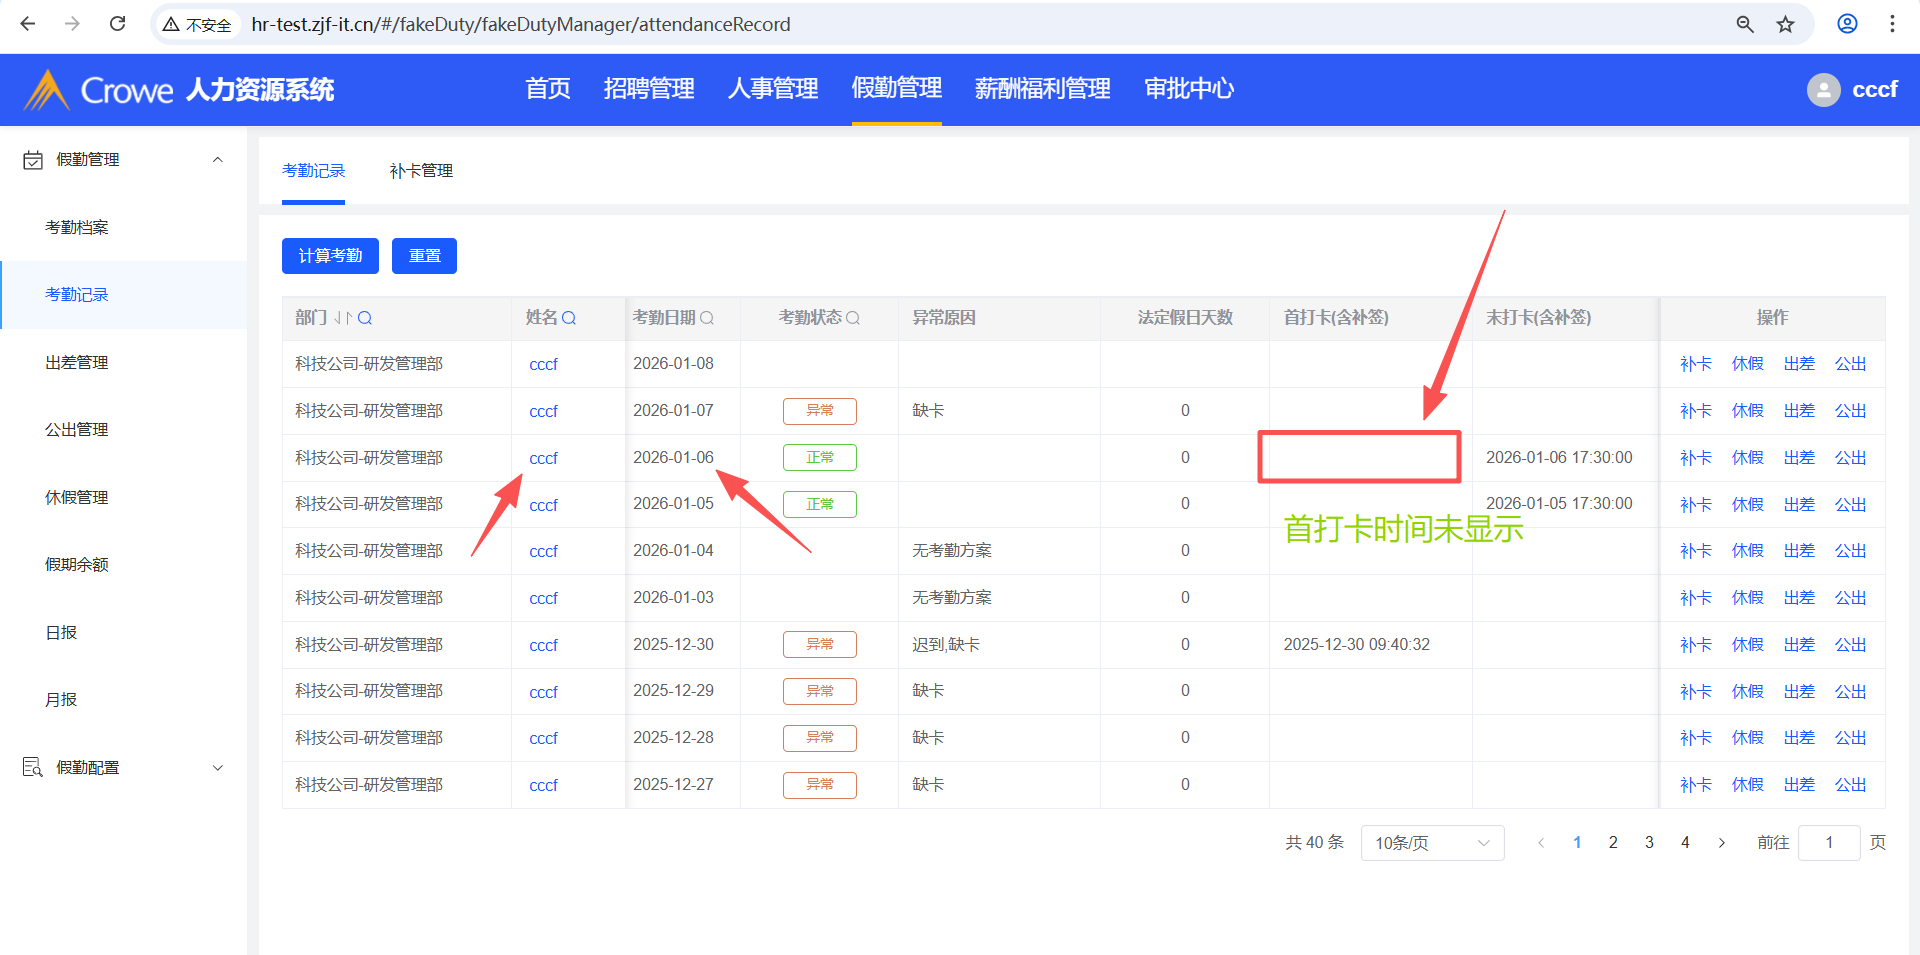Click the cccf user avatar icon
The height and width of the screenshot is (955, 1920).
click(1823, 90)
